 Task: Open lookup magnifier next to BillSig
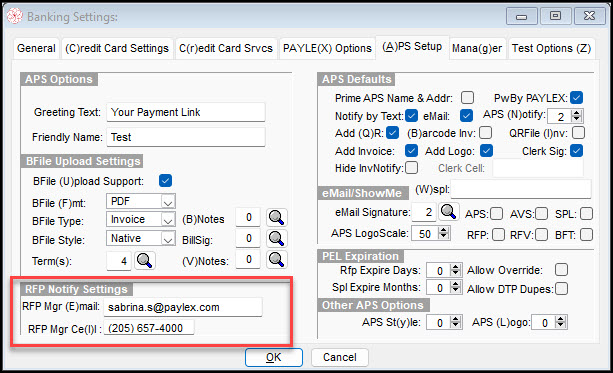(x=276, y=239)
